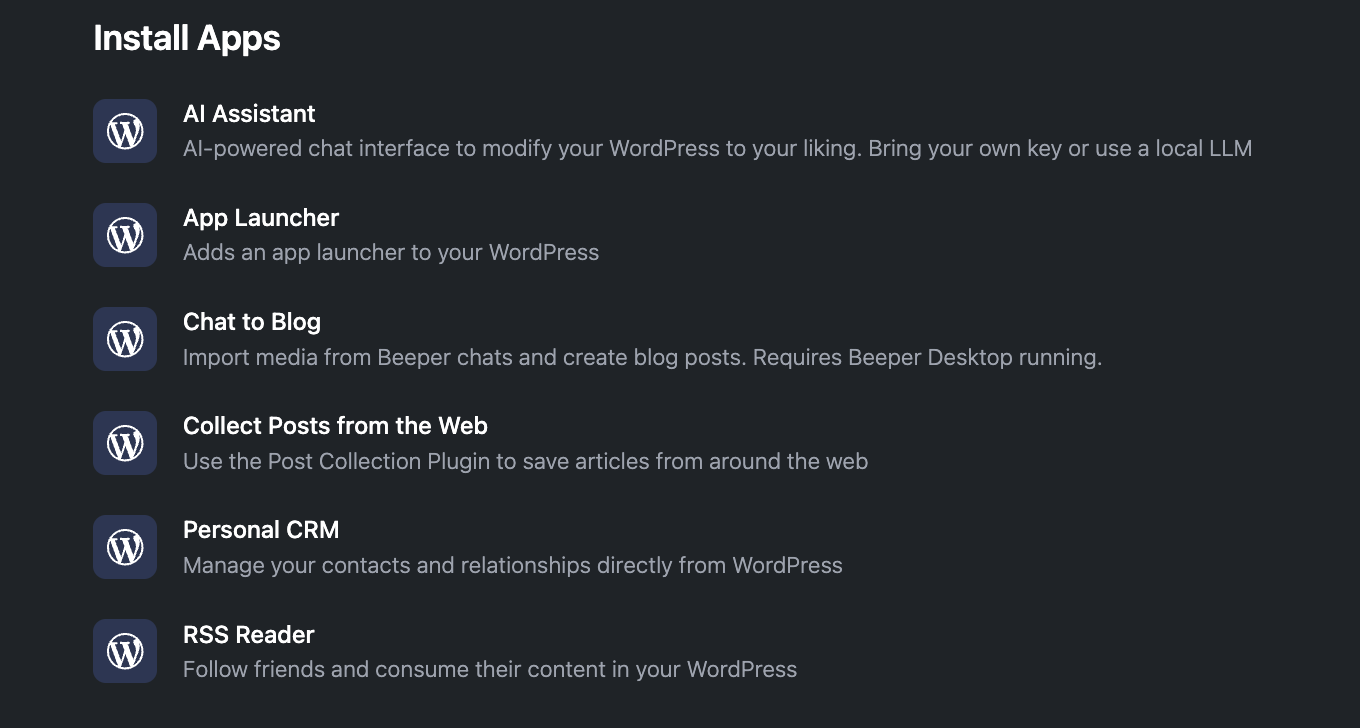
Task: Click the Collect Posts from the Web icon
Action: click(x=124, y=443)
